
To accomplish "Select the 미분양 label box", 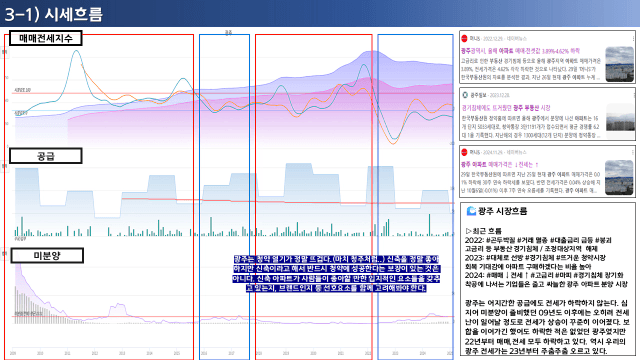I will coord(47,256).
